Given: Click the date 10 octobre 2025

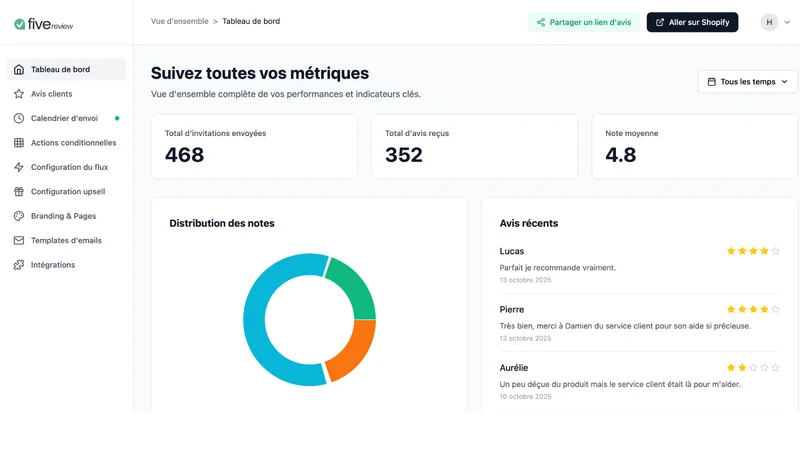Looking at the screenshot, I should 526,396.
